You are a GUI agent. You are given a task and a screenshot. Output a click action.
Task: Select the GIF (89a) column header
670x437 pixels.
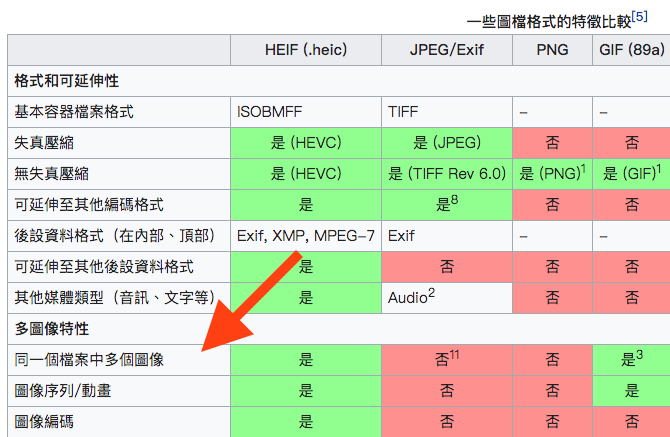[632, 50]
